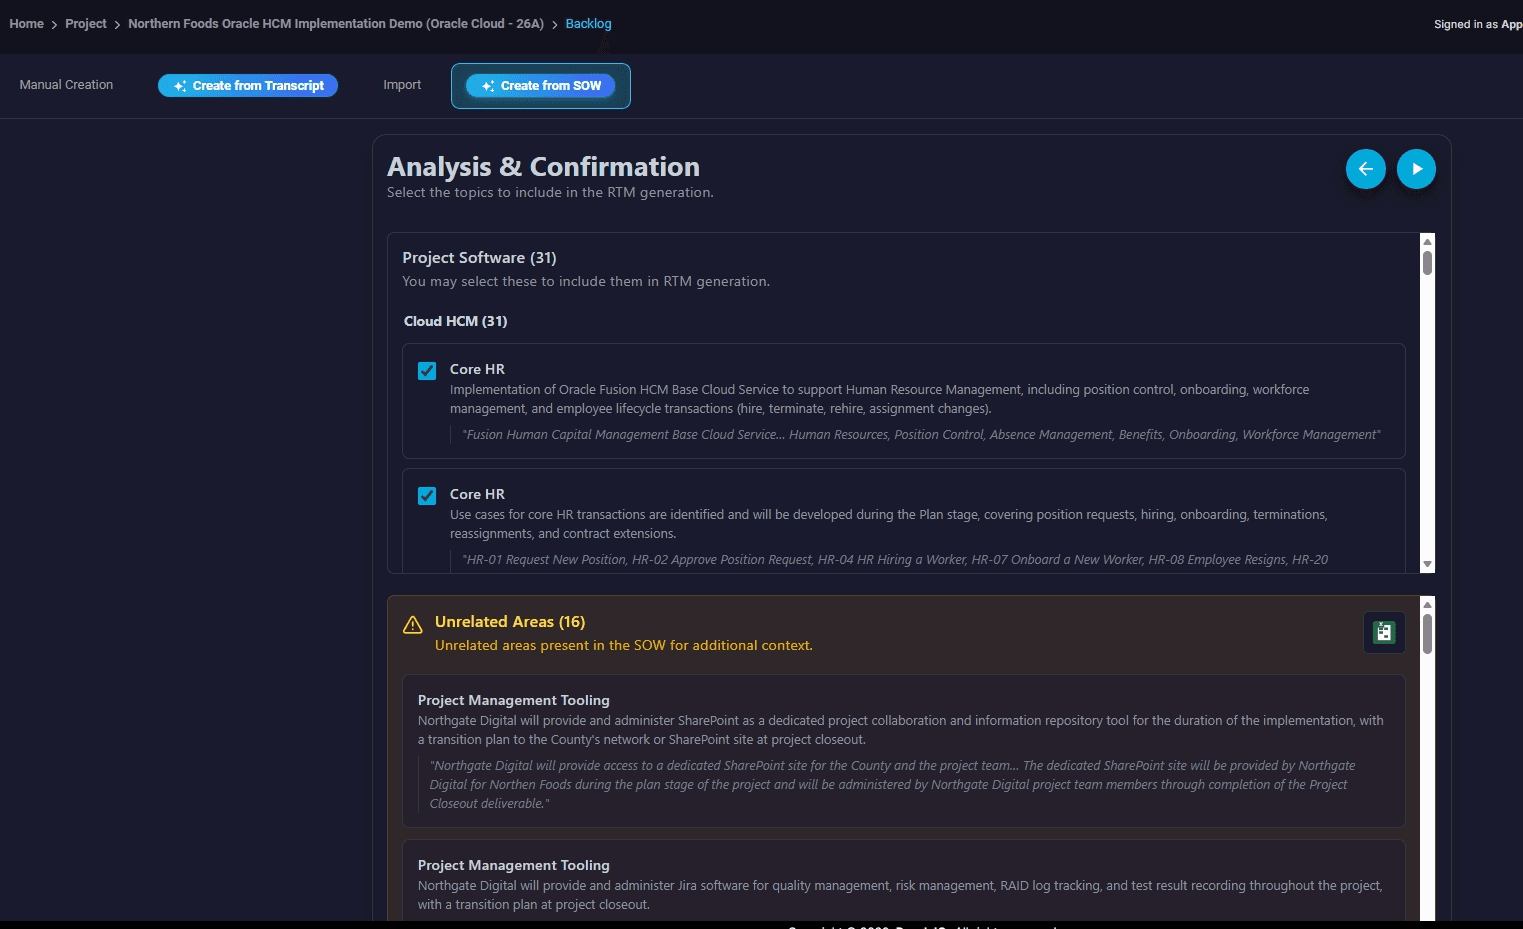Click the Backlog breadcrumb link
The width and height of the screenshot is (1523, 929).
tap(588, 24)
